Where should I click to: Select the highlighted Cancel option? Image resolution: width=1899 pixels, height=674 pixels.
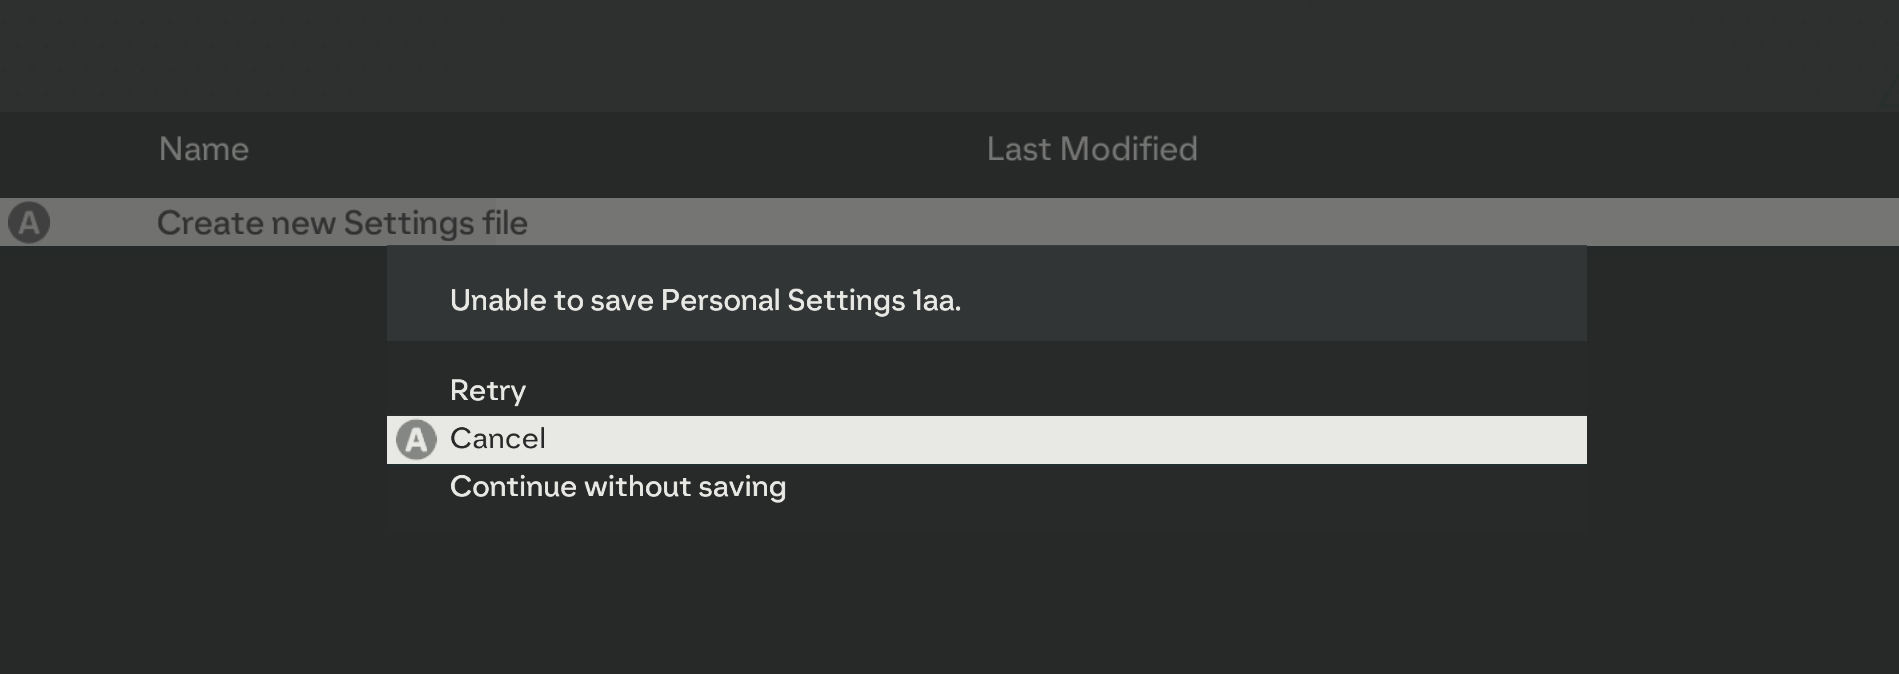tap(986, 440)
